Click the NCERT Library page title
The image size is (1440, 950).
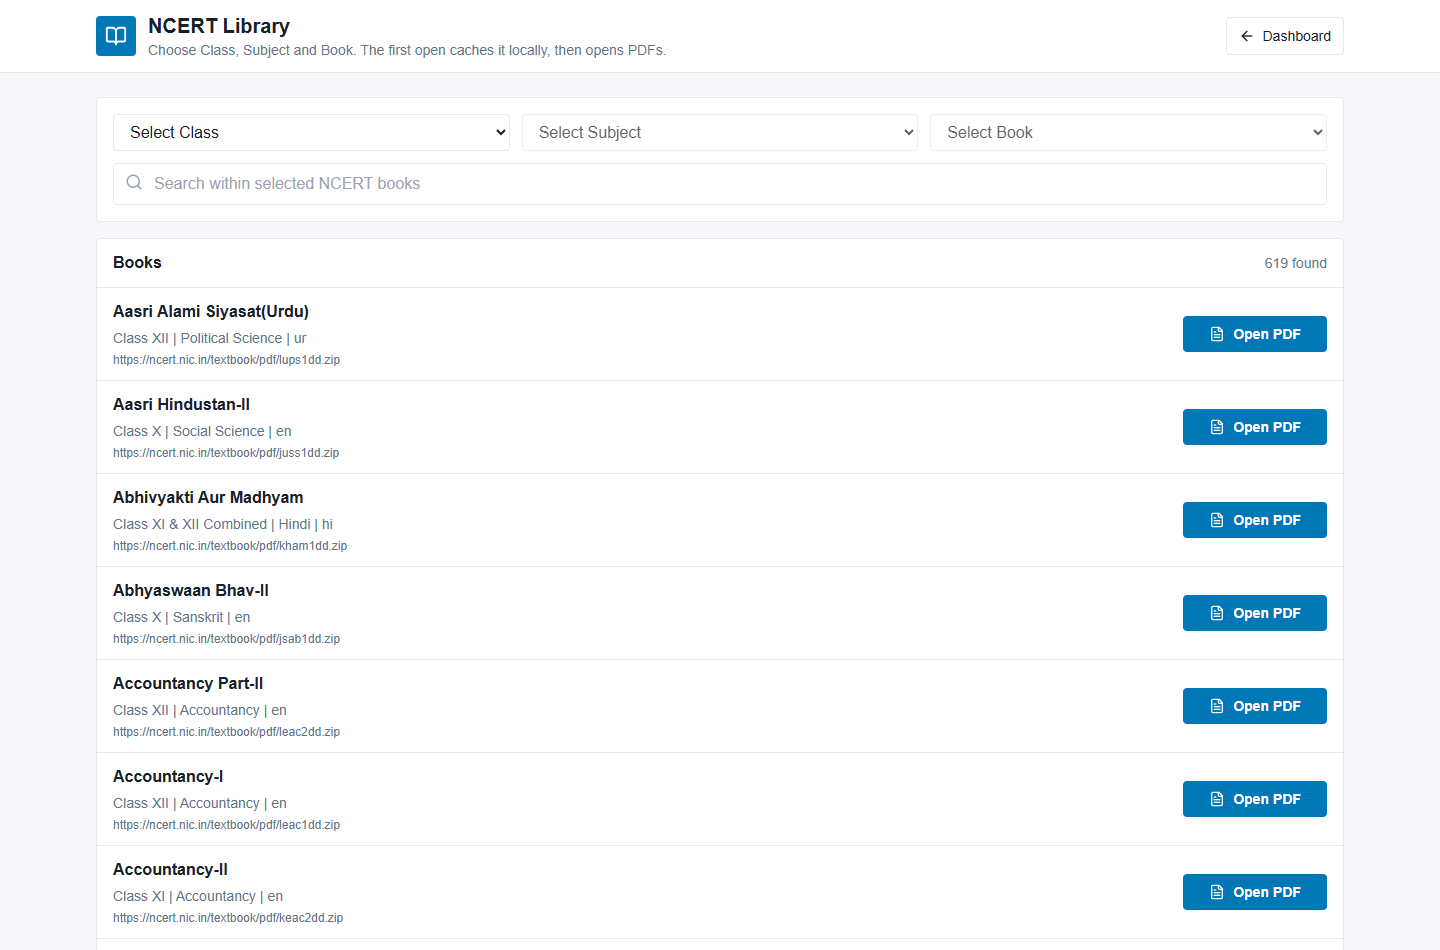[x=219, y=26]
